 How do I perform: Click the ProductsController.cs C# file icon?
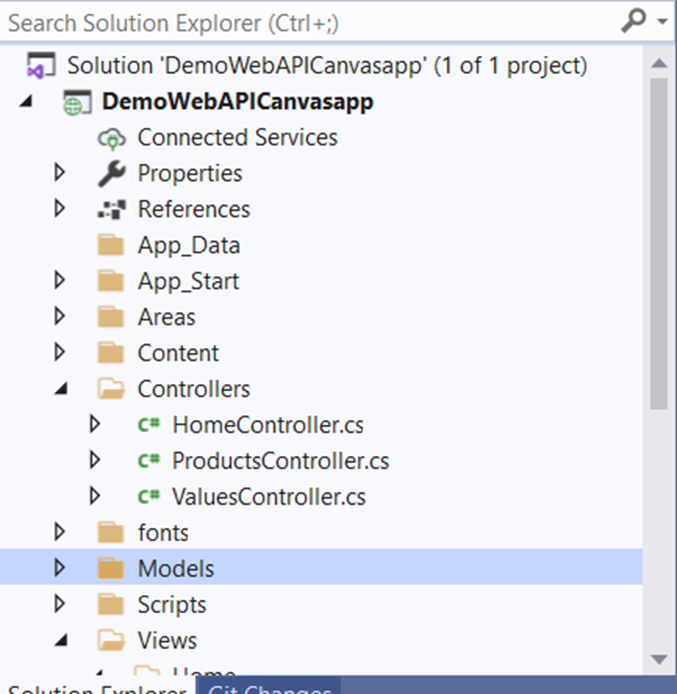[x=149, y=461]
